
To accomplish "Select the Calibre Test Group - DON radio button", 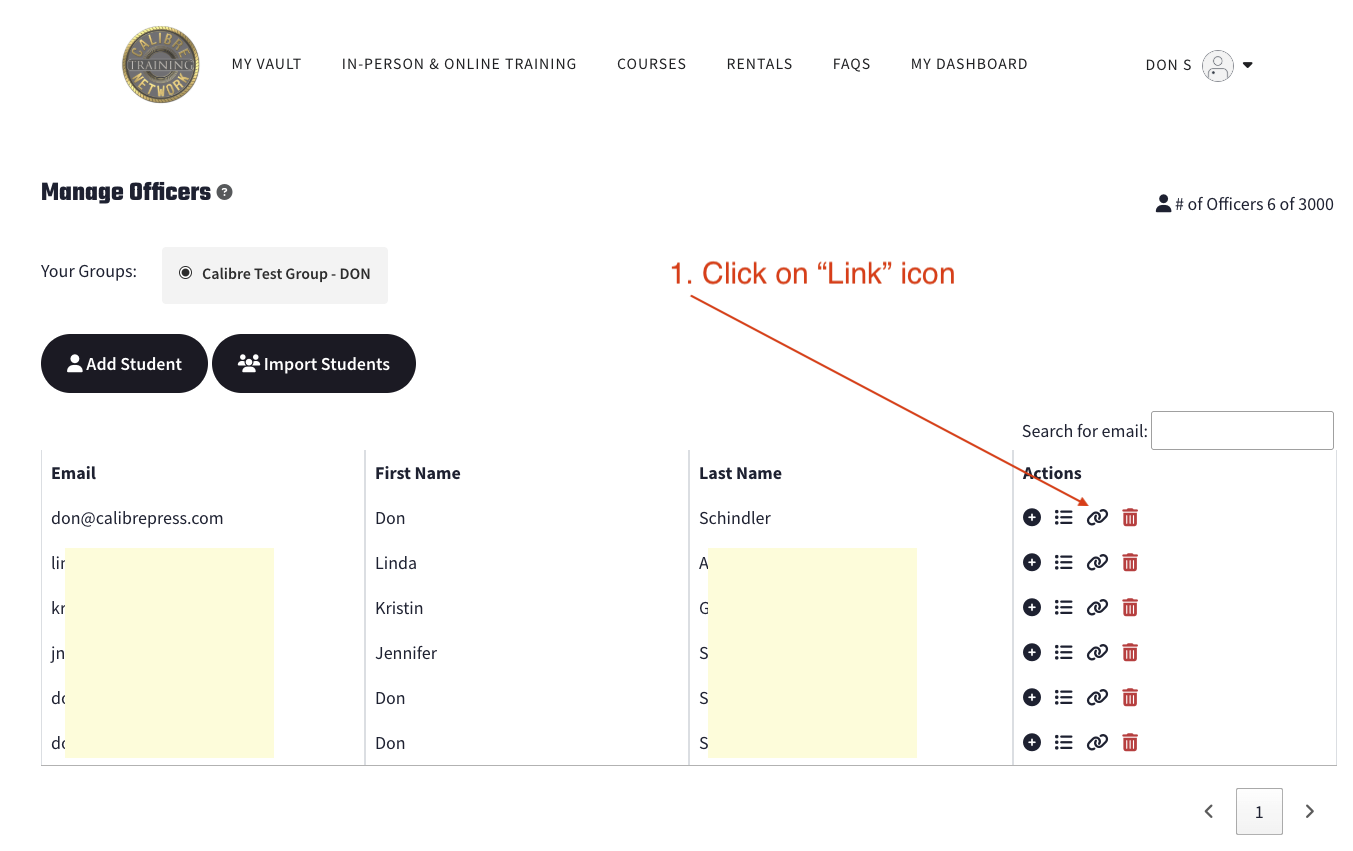I will tap(185, 273).
